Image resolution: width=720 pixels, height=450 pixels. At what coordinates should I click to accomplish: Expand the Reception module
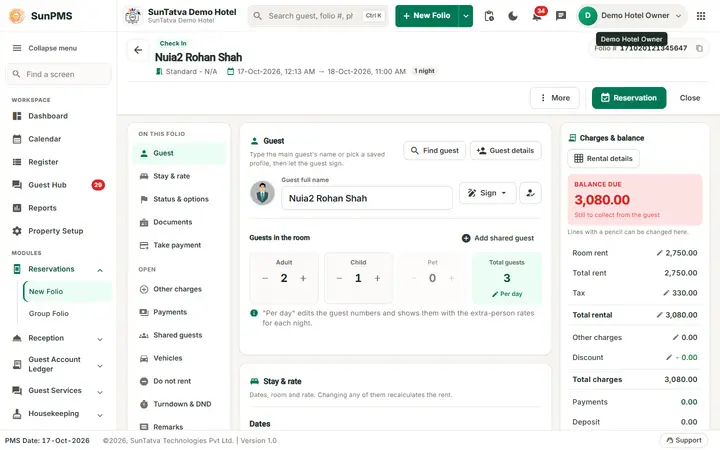[x=100, y=339]
